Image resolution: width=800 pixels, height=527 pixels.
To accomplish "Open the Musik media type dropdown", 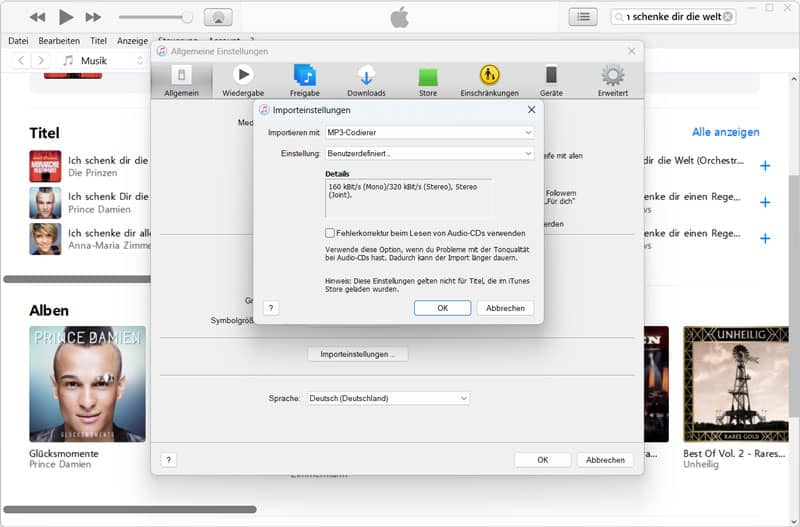I will [x=102, y=61].
